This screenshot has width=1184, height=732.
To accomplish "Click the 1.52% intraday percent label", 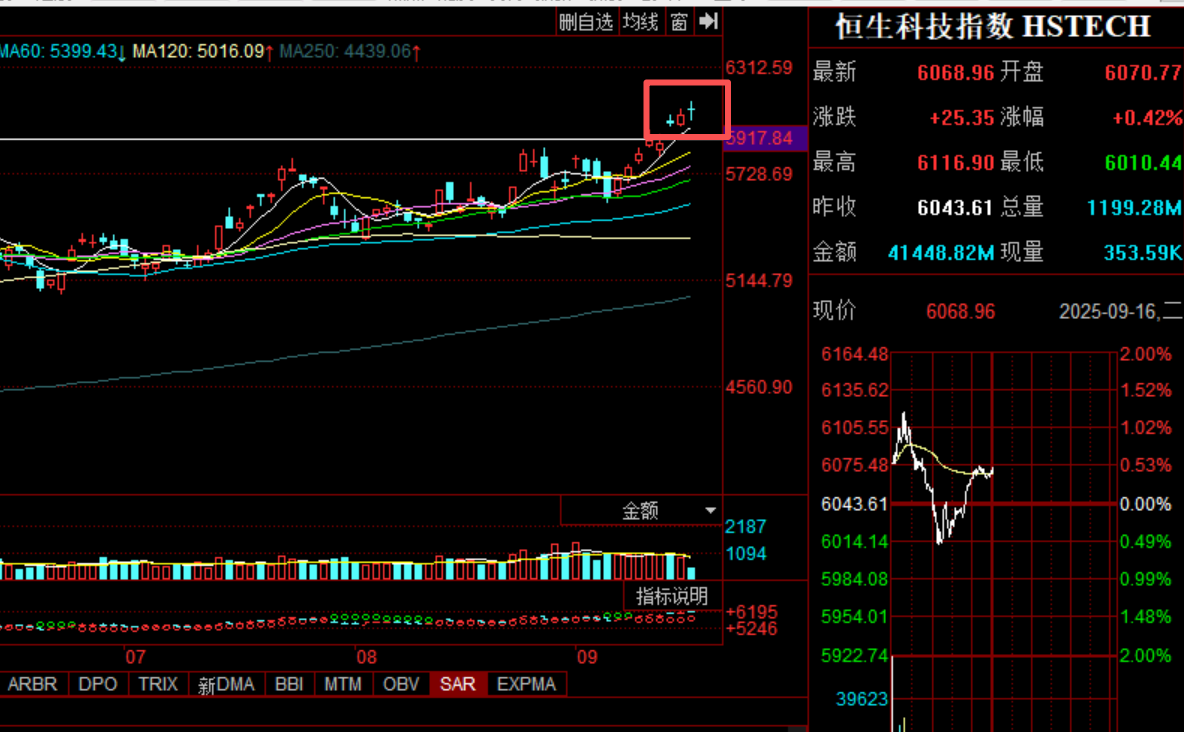I will [1145, 391].
